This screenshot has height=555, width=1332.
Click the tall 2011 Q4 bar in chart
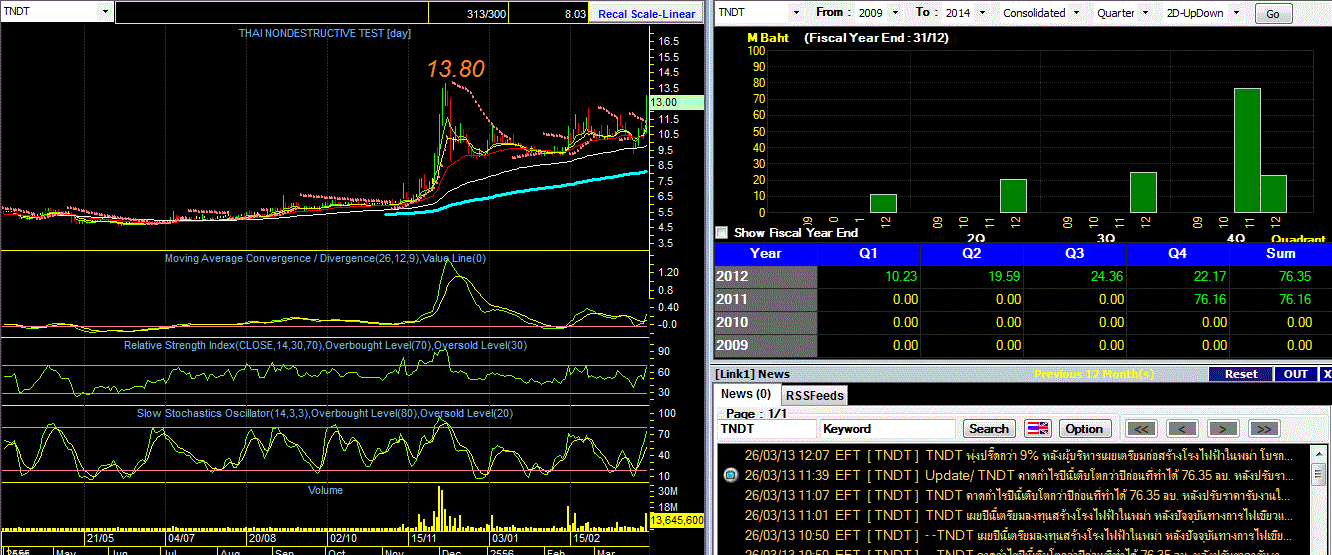pos(1247,150)
